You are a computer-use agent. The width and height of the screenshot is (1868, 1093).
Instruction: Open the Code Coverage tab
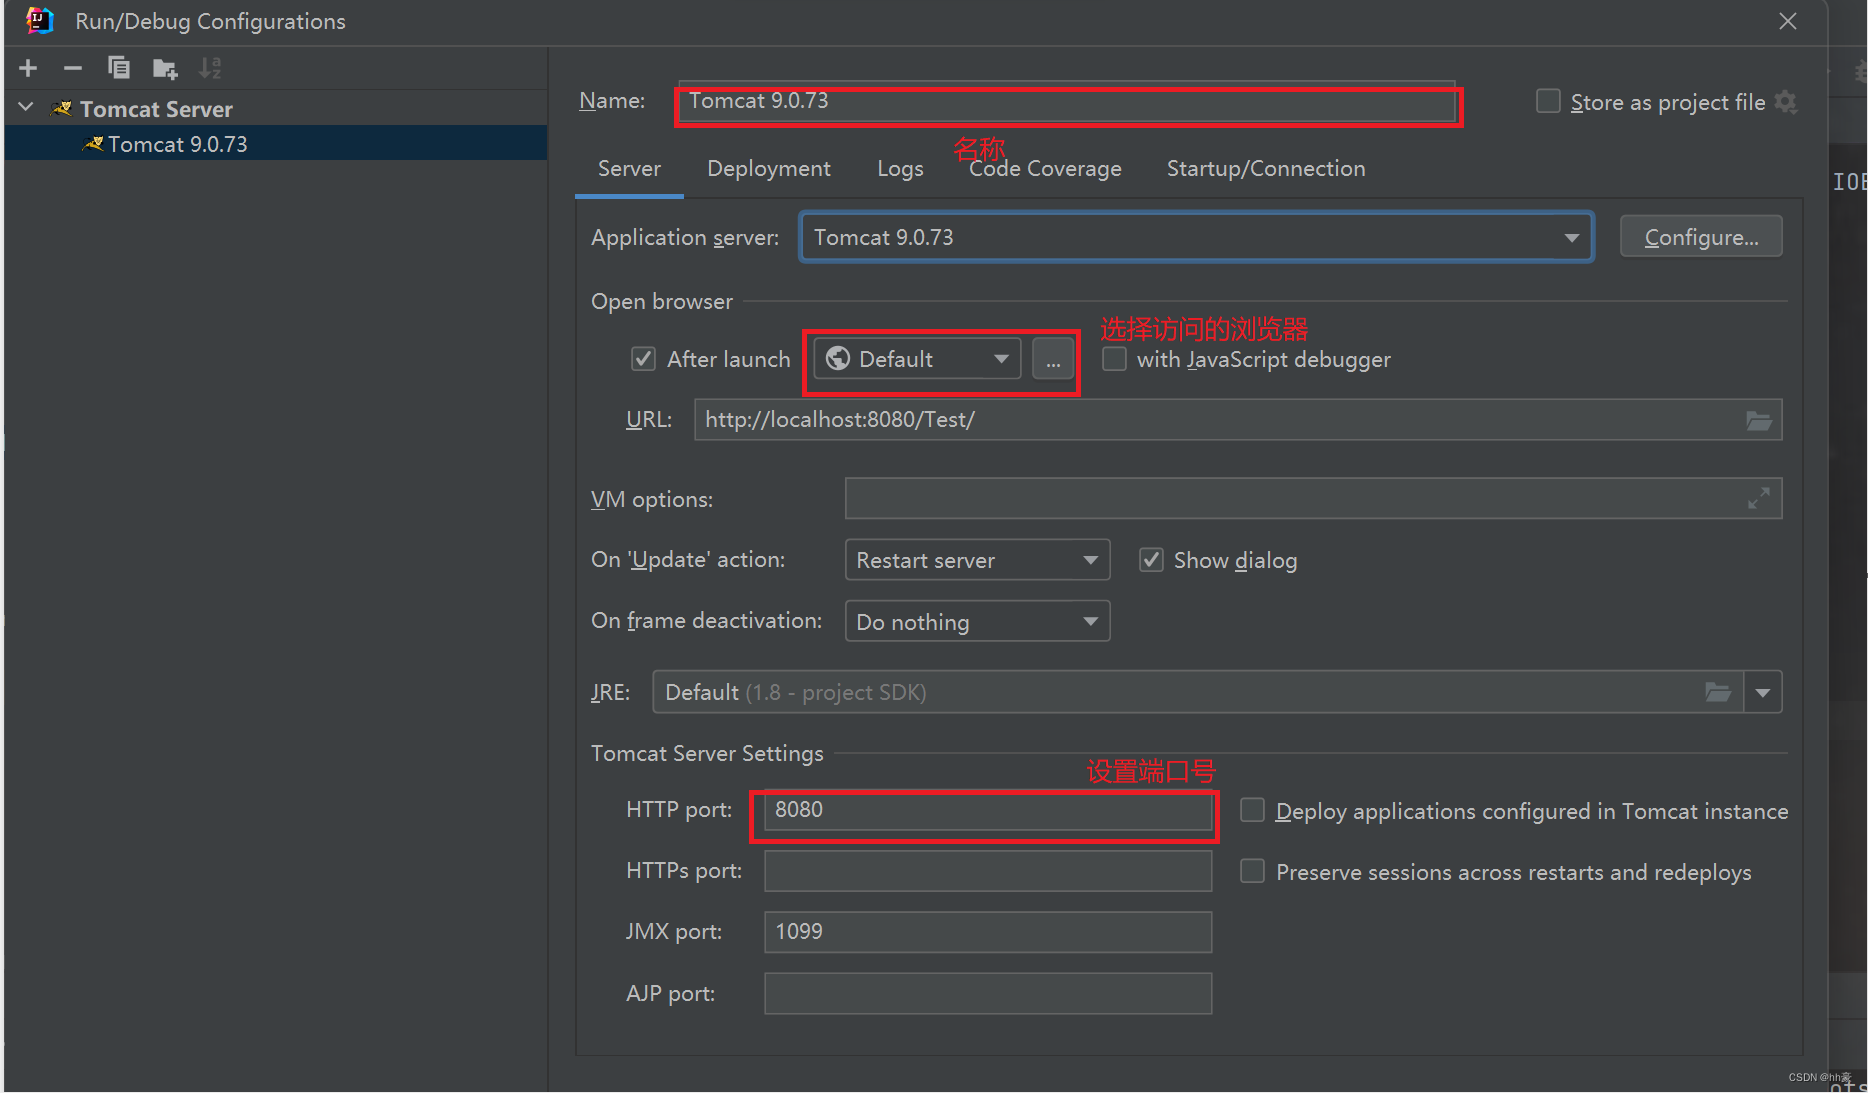[x=1045, y=169]
